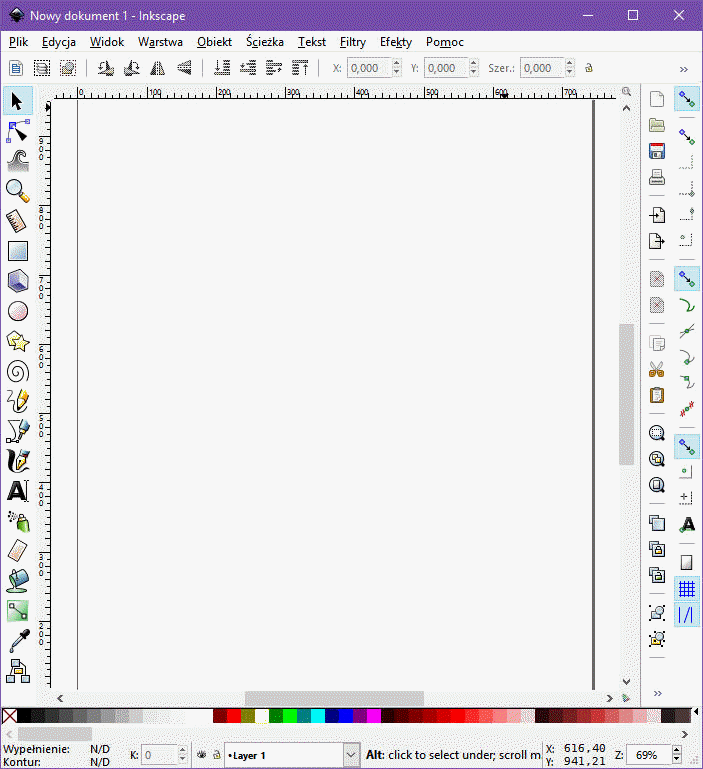Choose the Spiral tool

18,372
